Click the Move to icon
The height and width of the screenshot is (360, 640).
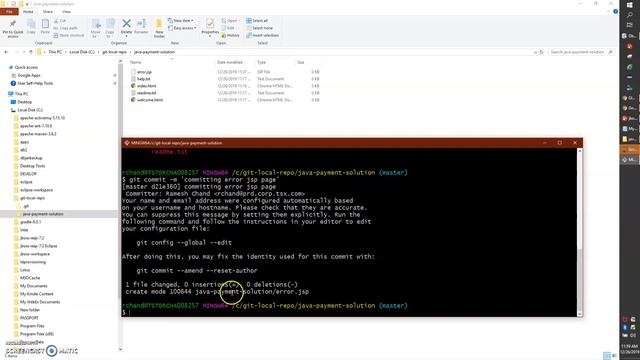click(x=96, y=24)
